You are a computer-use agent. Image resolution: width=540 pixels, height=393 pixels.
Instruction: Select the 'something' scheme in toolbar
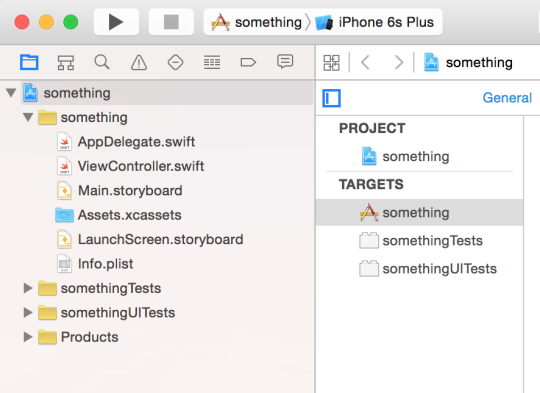pos(257,22)
